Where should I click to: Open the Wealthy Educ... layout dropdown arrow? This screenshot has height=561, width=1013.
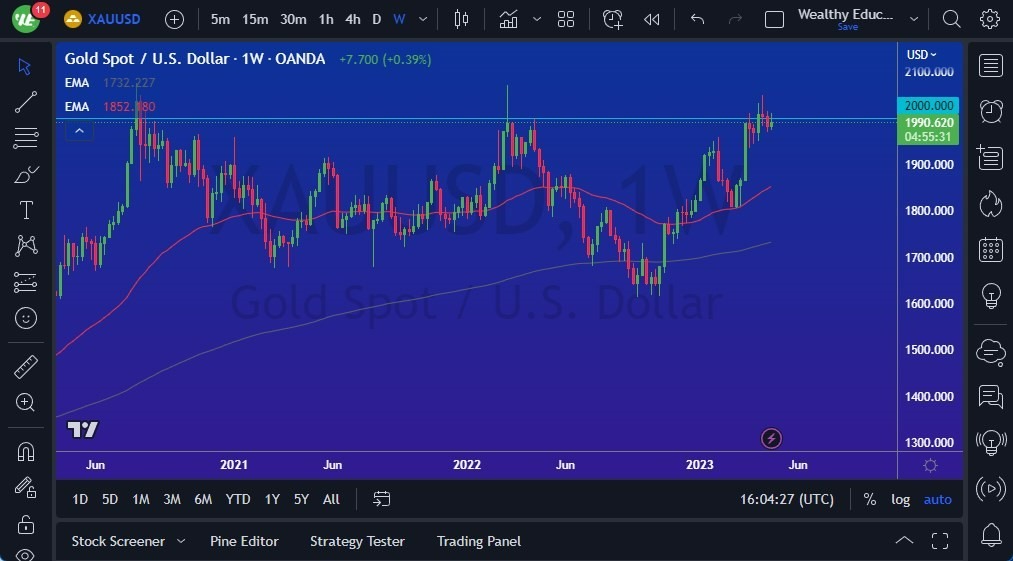tap(914, 19)
